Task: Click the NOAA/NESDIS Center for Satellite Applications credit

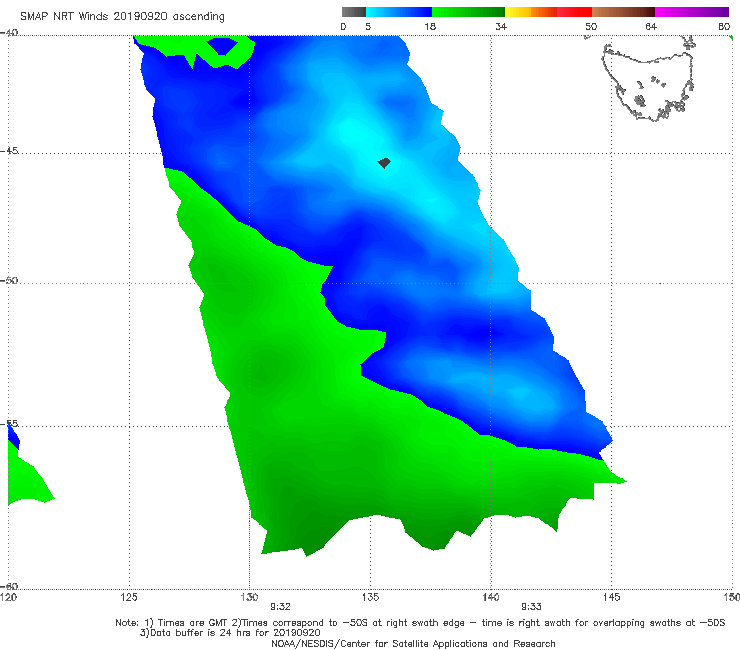Action: coord(413,643)
